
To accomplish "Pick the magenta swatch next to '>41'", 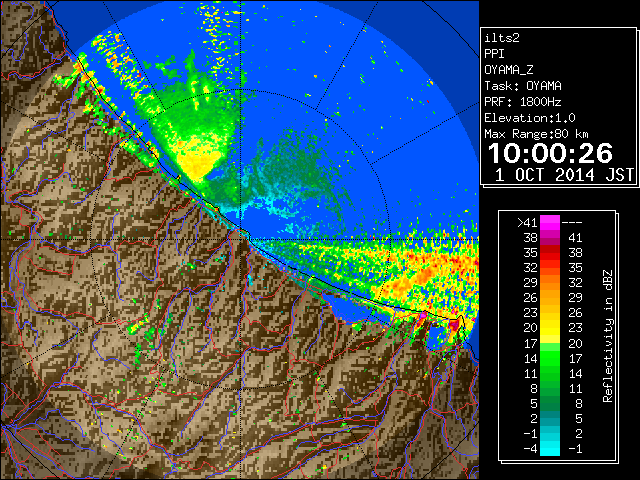I will pos(550,222).
